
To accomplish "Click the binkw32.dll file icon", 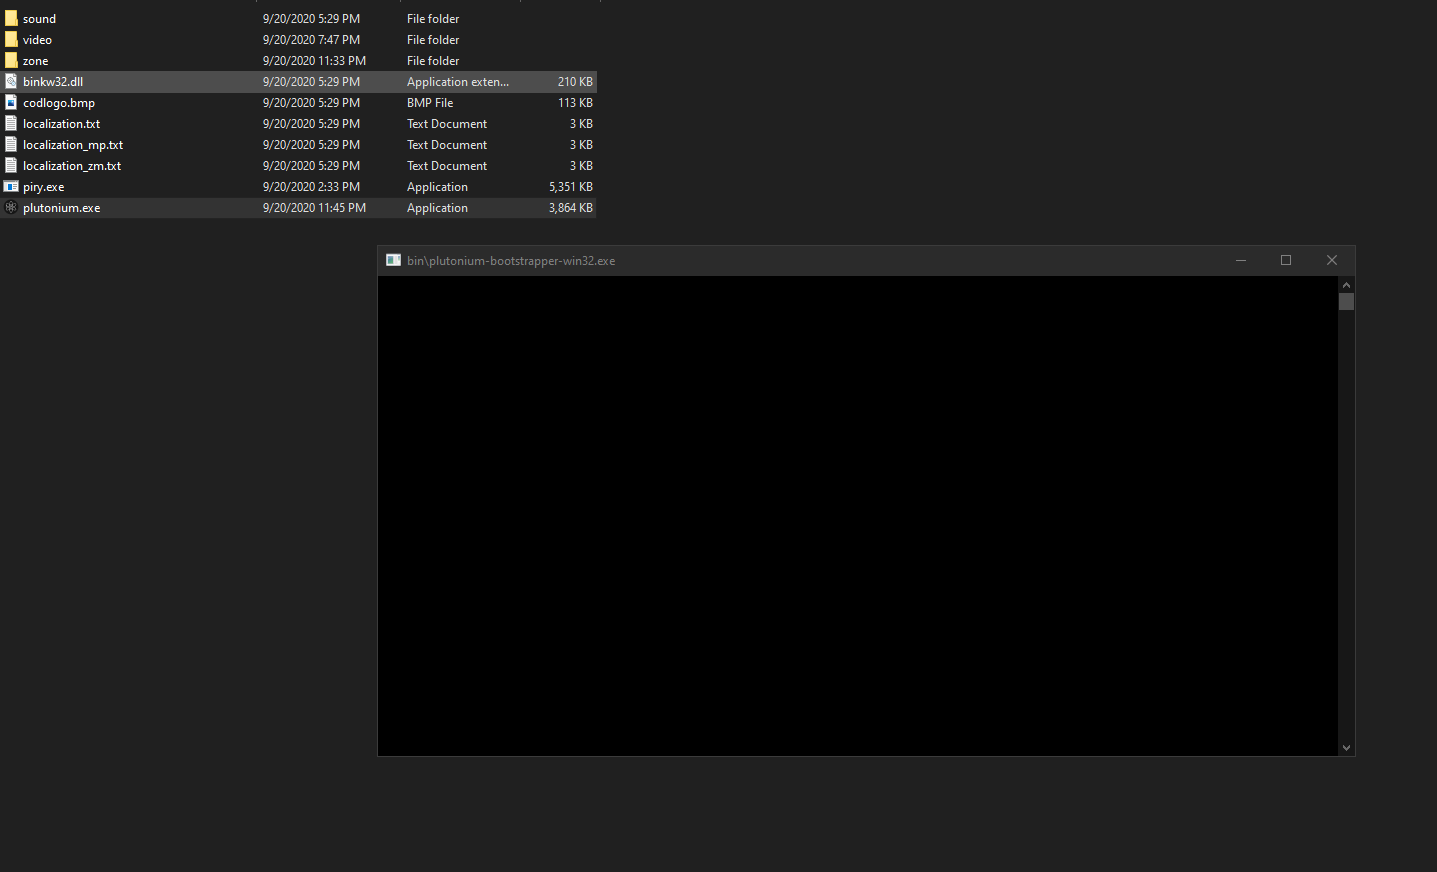I will [11, 81].
